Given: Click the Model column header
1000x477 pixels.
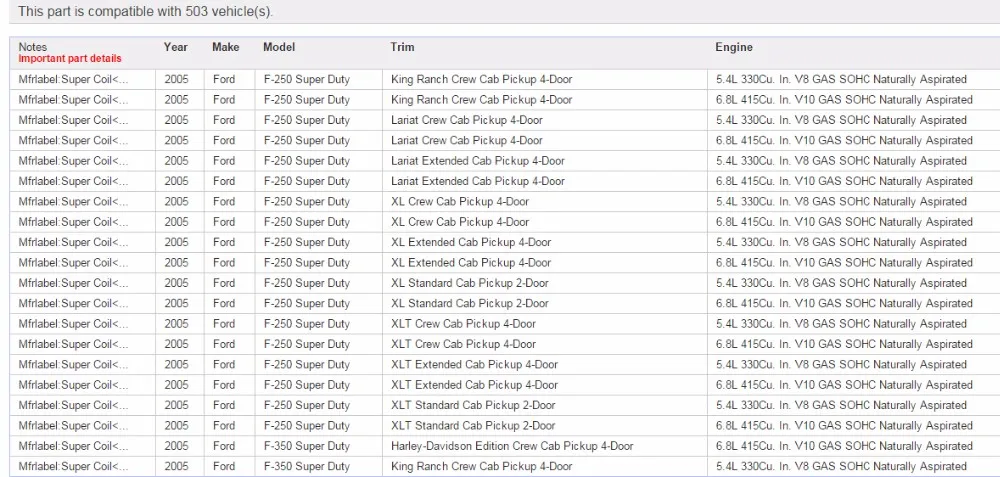Looking at the screenshot, I should (x=279, y=47).
